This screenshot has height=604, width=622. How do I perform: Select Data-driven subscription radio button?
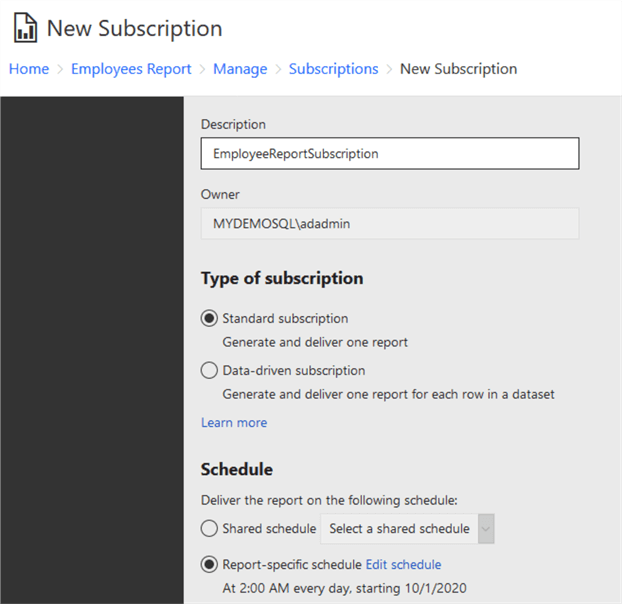click(x=209, y=371)
